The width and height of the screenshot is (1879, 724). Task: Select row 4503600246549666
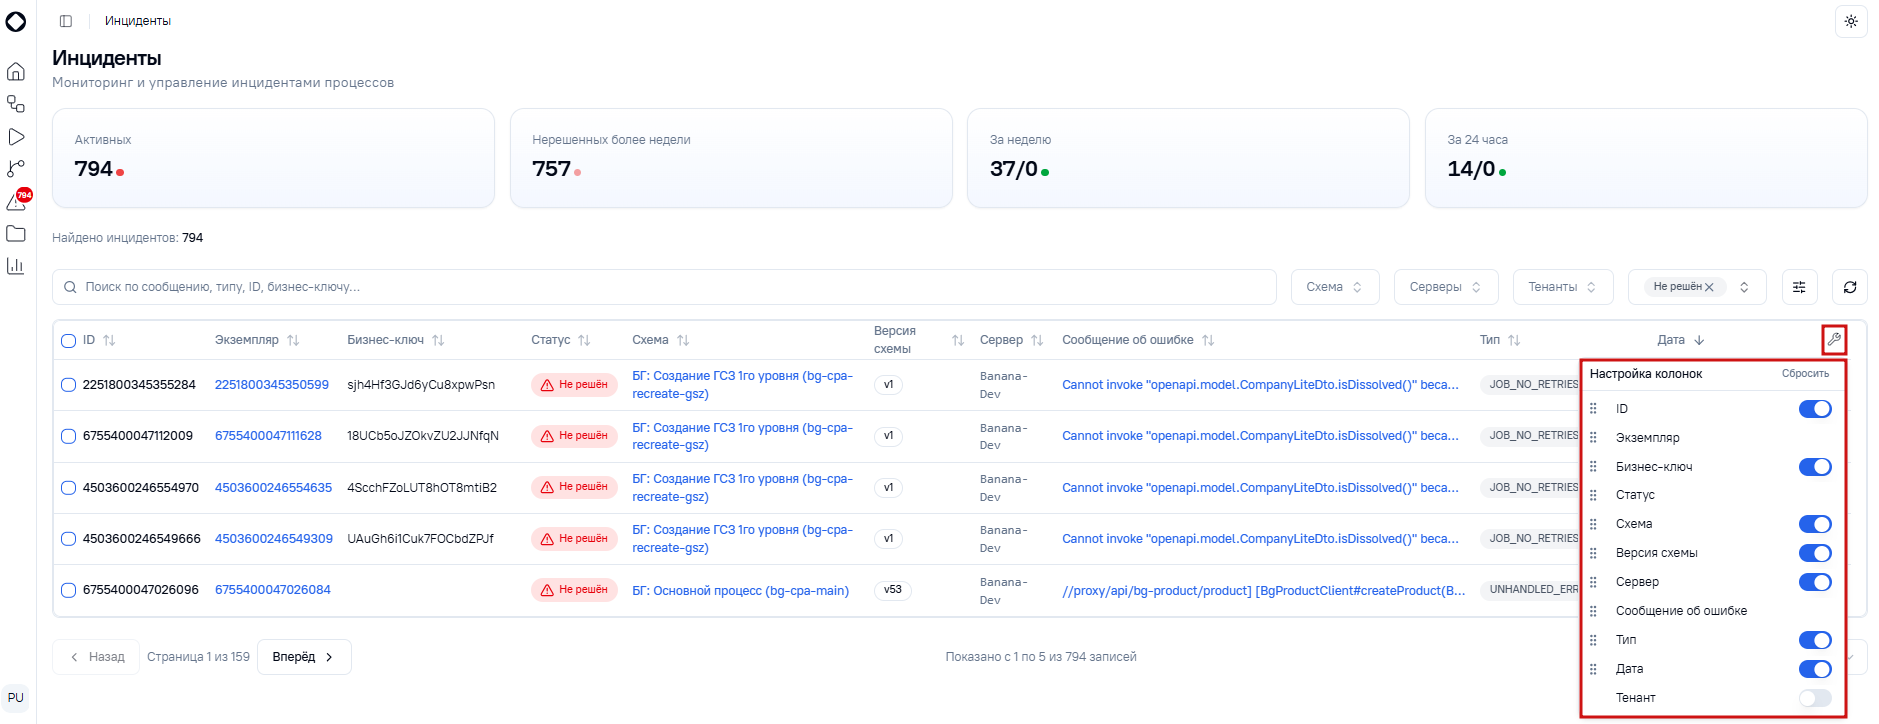tap(68, 539)
